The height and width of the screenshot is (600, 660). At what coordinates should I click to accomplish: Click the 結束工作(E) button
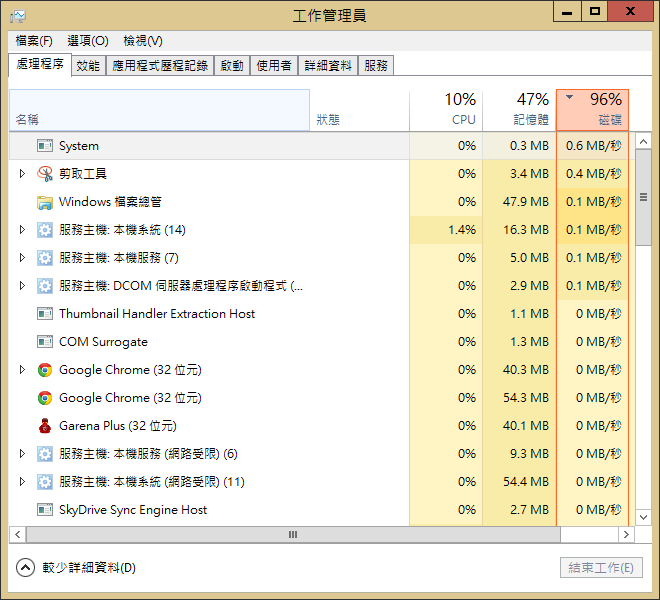tap(601, 568)
